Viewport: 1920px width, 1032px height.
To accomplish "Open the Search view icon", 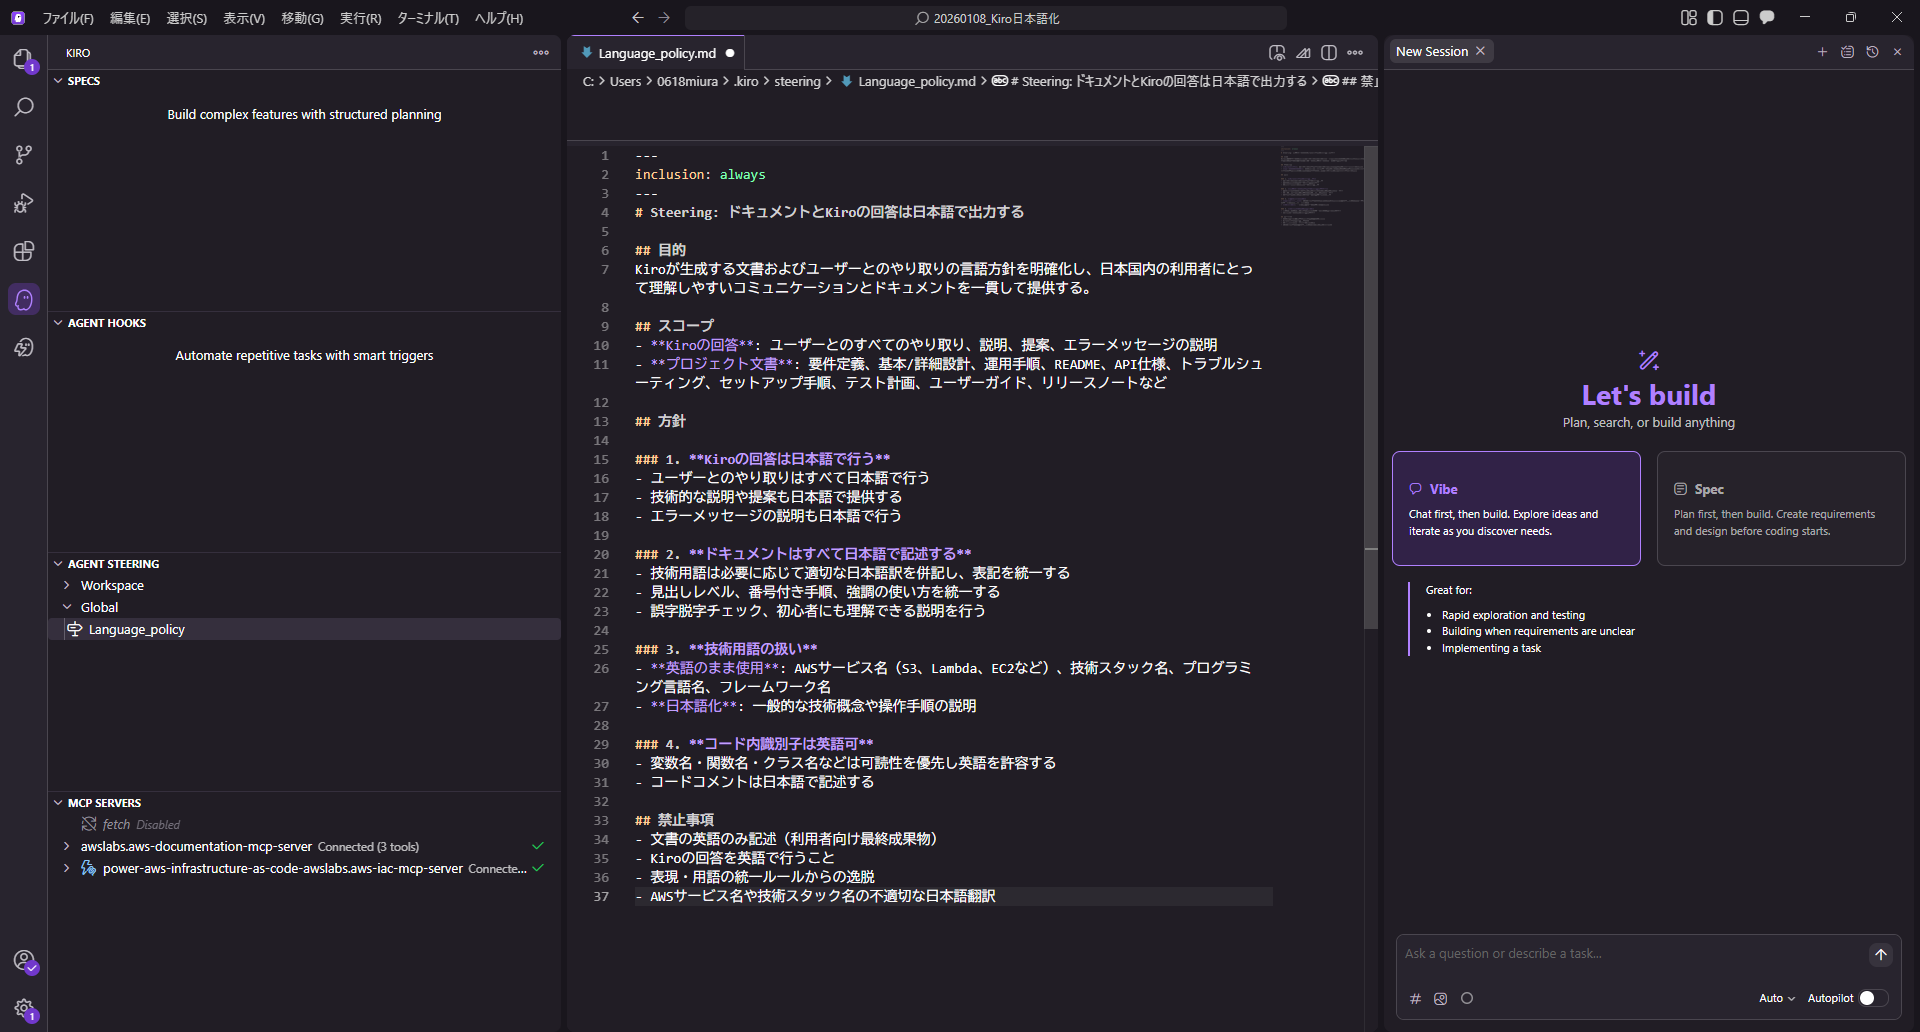I will (24, 106).
